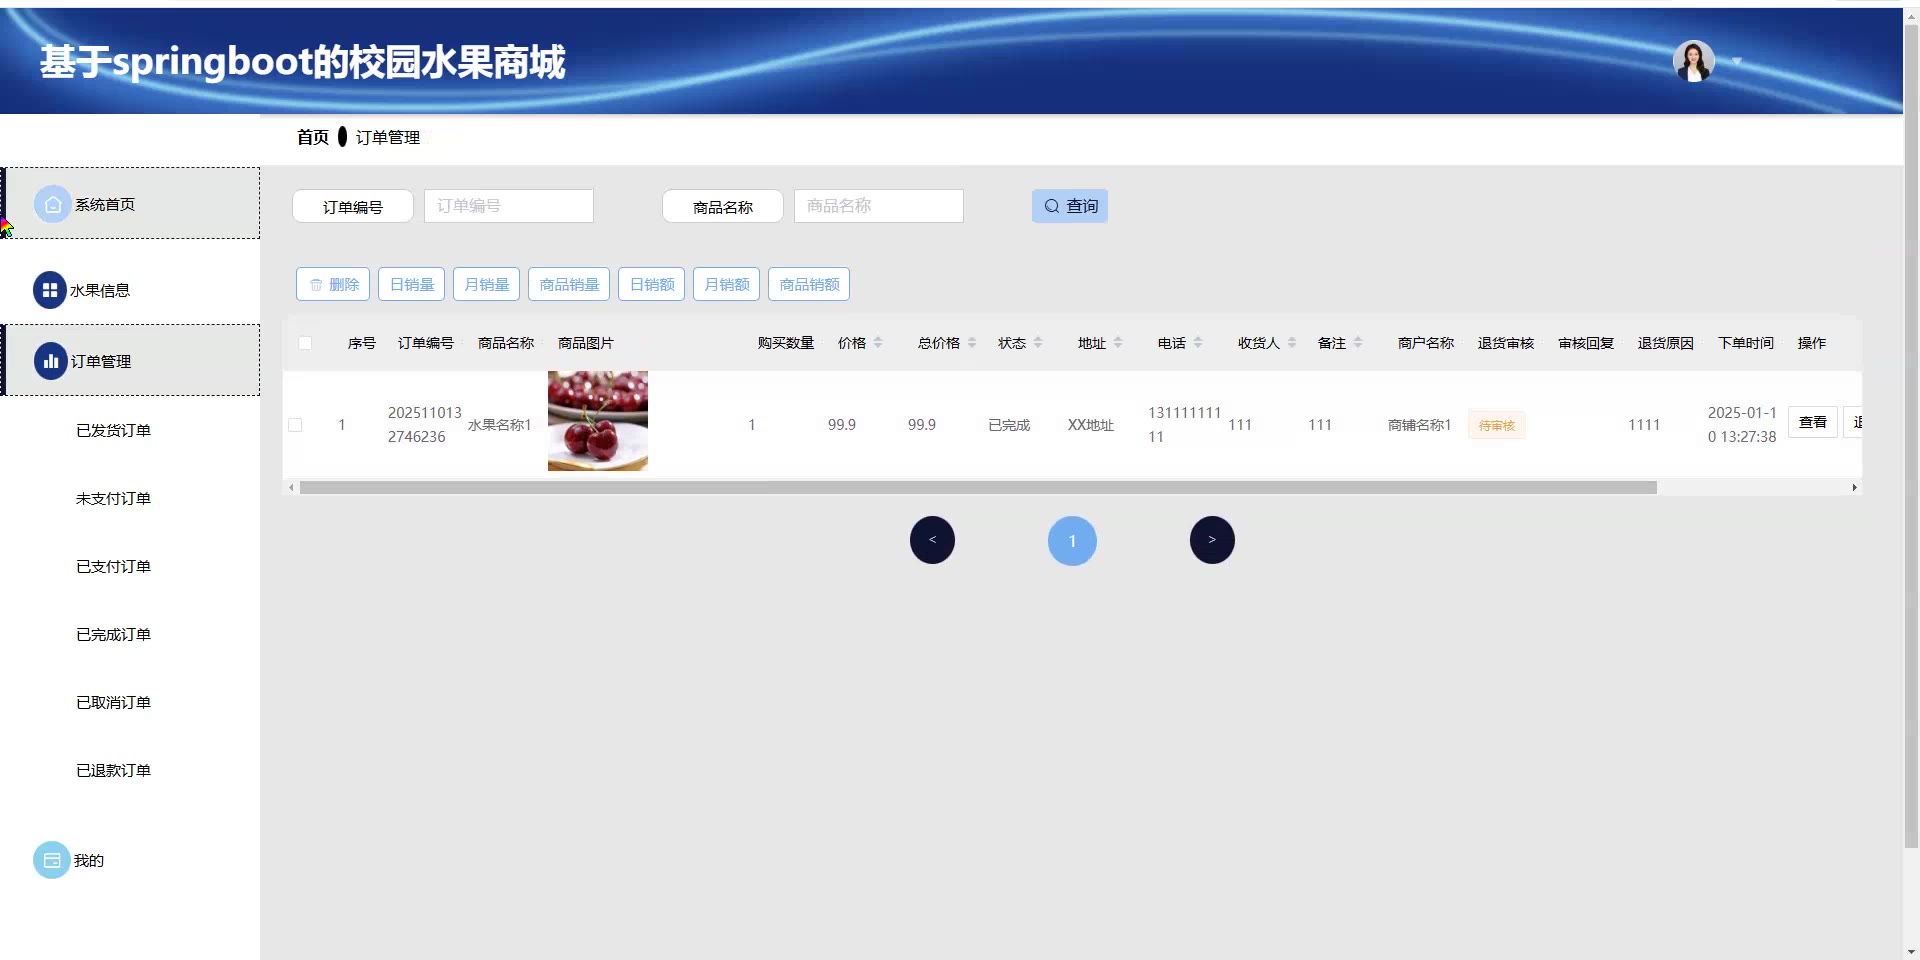Click the 购买数量 column header
This screenshot has width=1920, height=960.
tap(786, 343)
